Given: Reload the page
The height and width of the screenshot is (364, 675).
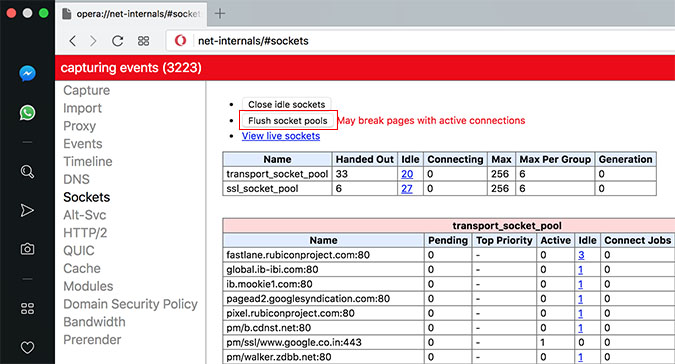Looking at the screenshot, I should click(118, 41).
